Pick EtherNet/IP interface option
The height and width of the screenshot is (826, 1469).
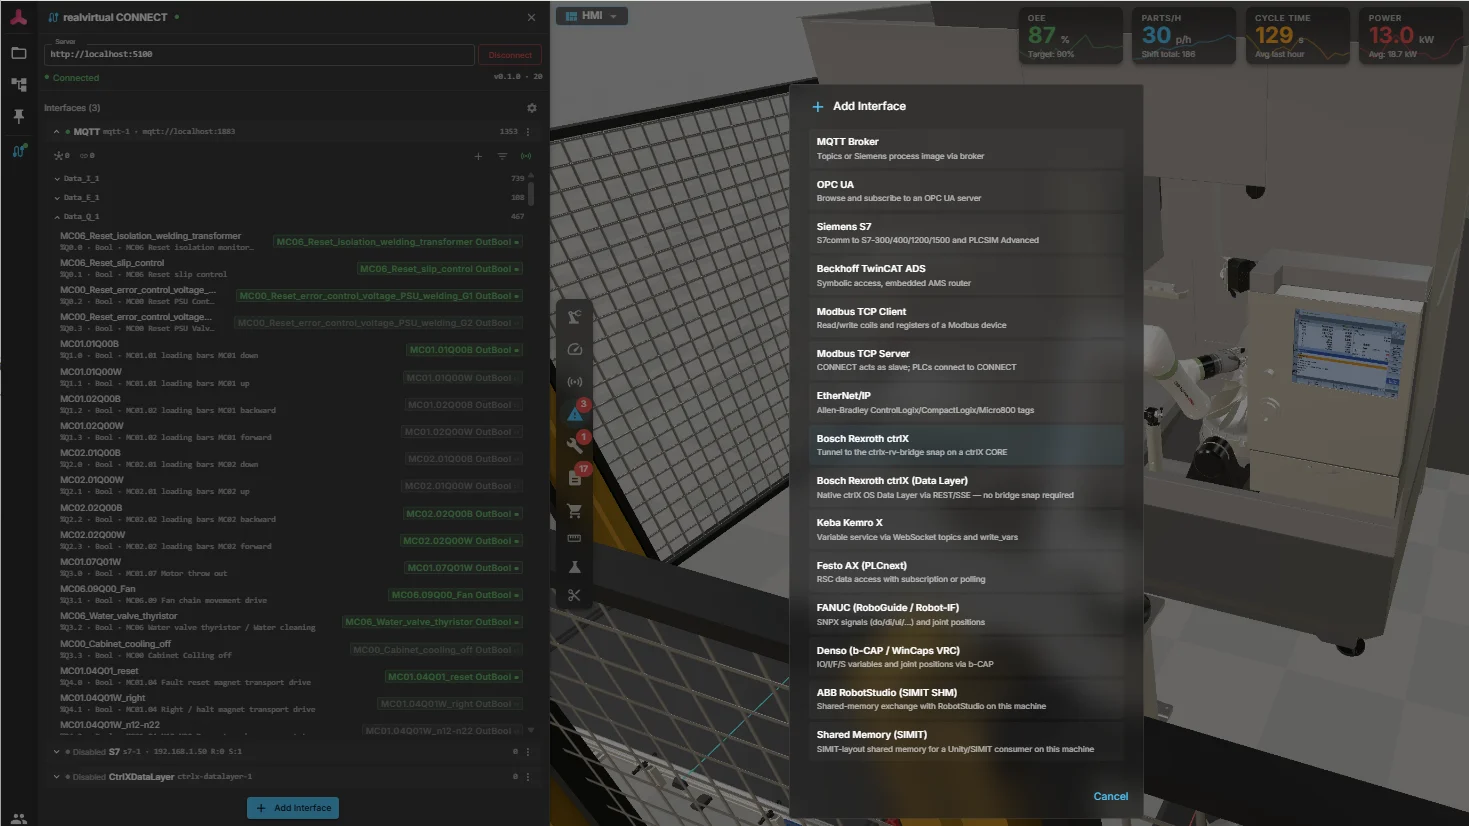[x=966, y=402]
